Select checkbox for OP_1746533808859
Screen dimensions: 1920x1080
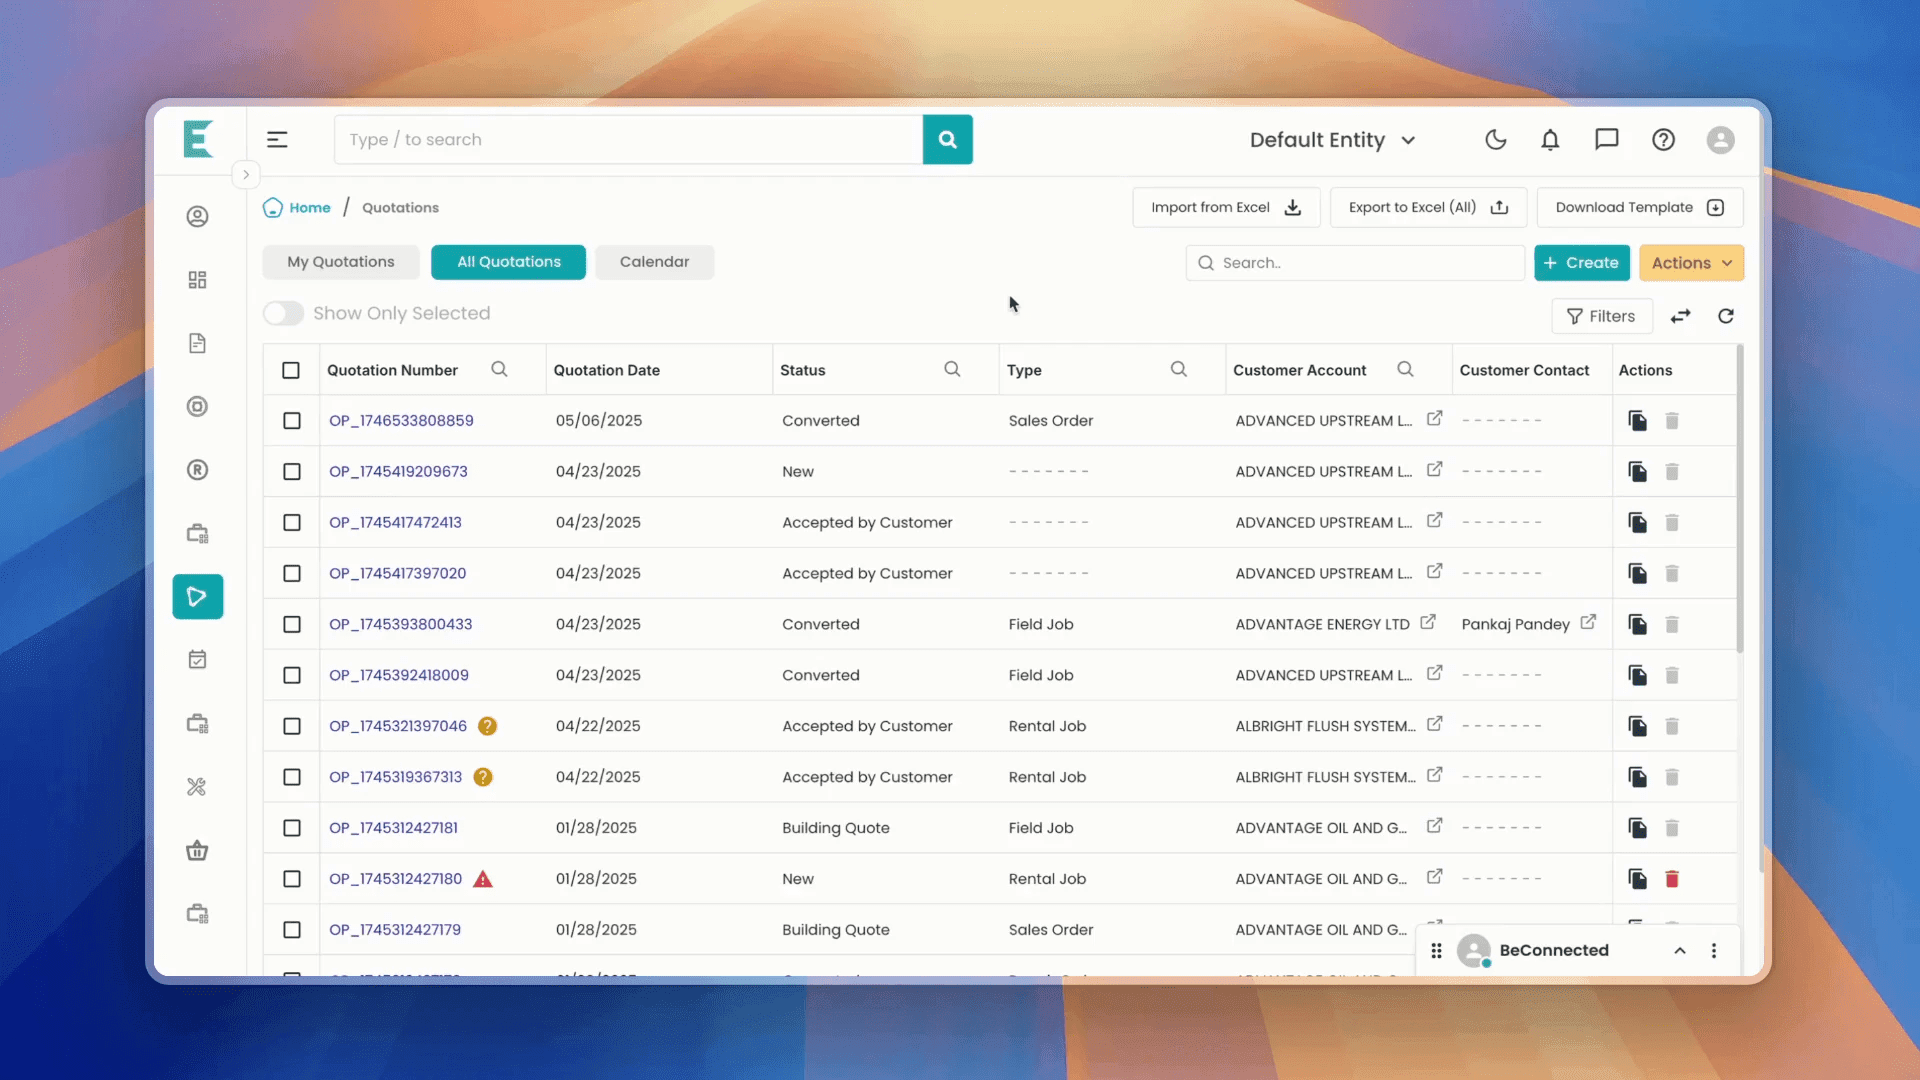pos(291,421)
